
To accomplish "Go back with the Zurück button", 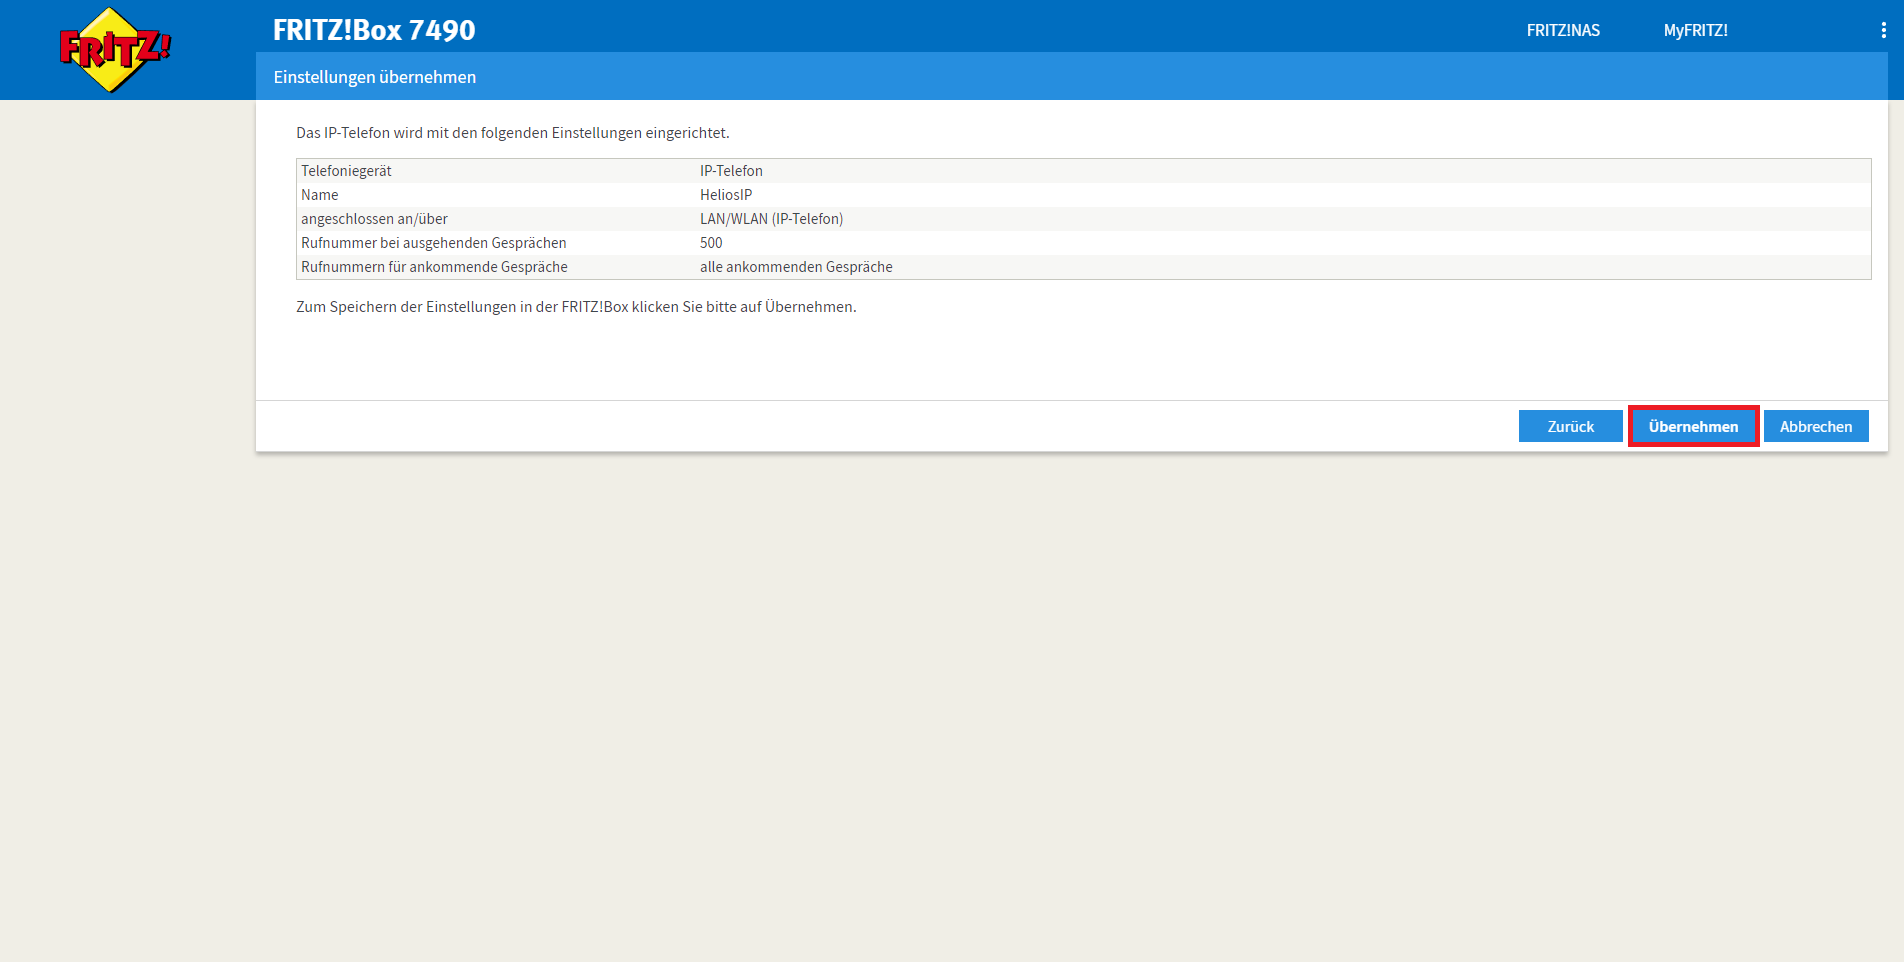I will [x=1570, y=426].
